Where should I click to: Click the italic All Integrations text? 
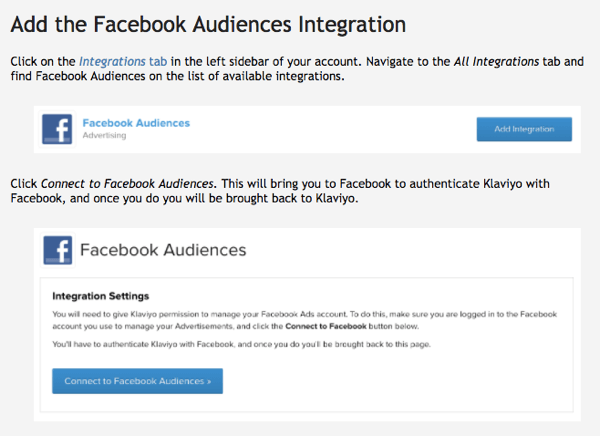click(x=496, y=62)
